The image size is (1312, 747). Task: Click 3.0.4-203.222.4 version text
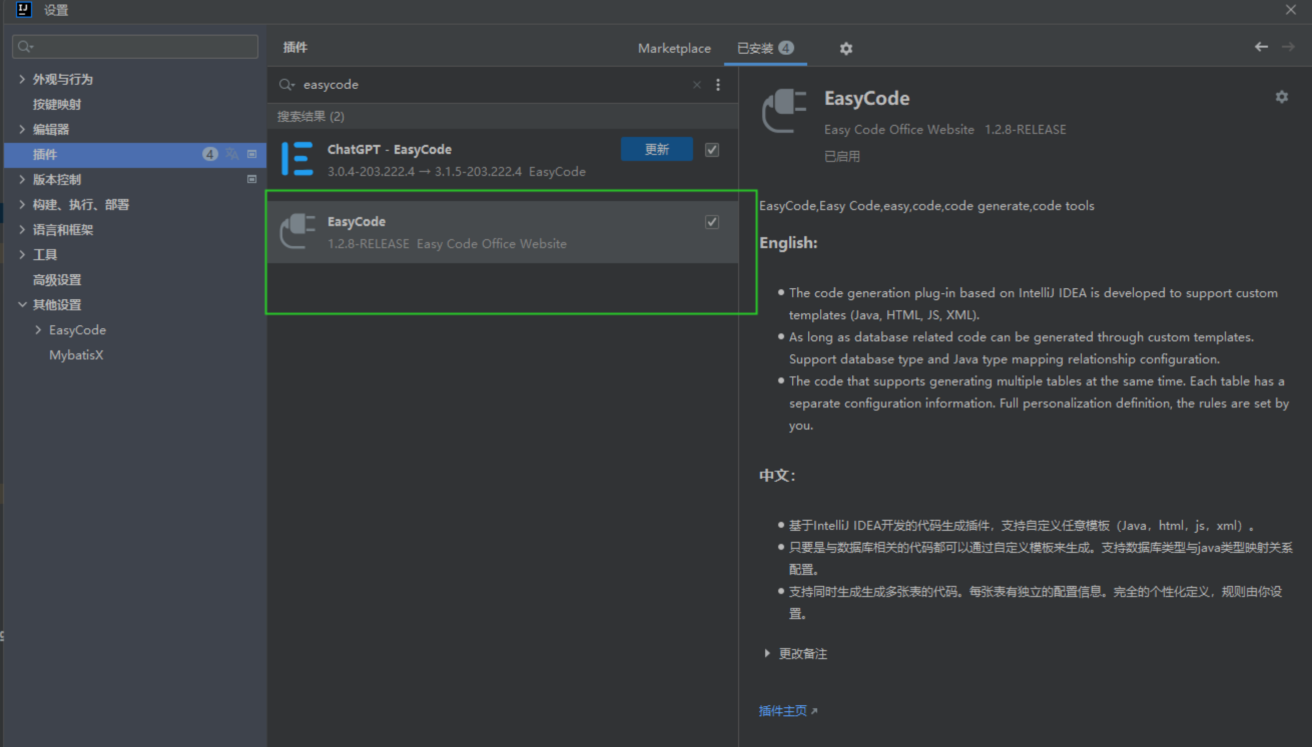(x=371, y=171)
